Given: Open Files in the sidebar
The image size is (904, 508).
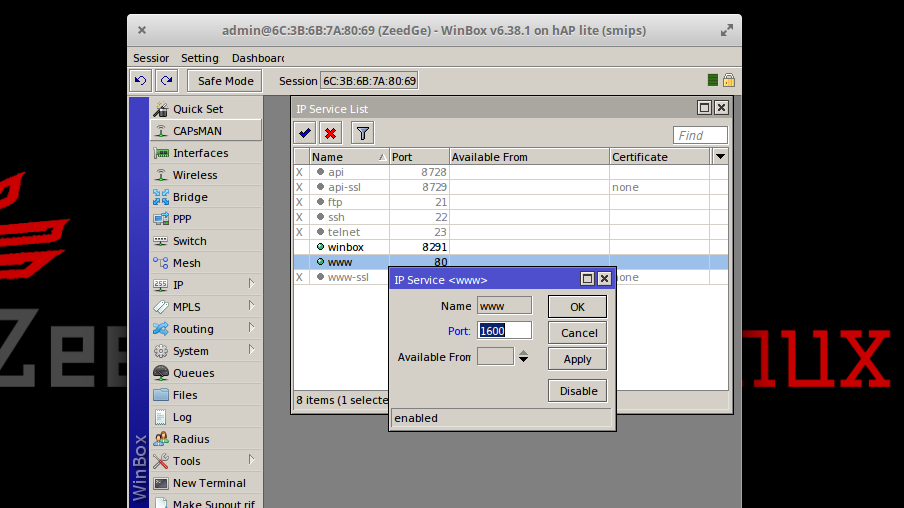Looking at the screenshot, I should pos(206,395).
